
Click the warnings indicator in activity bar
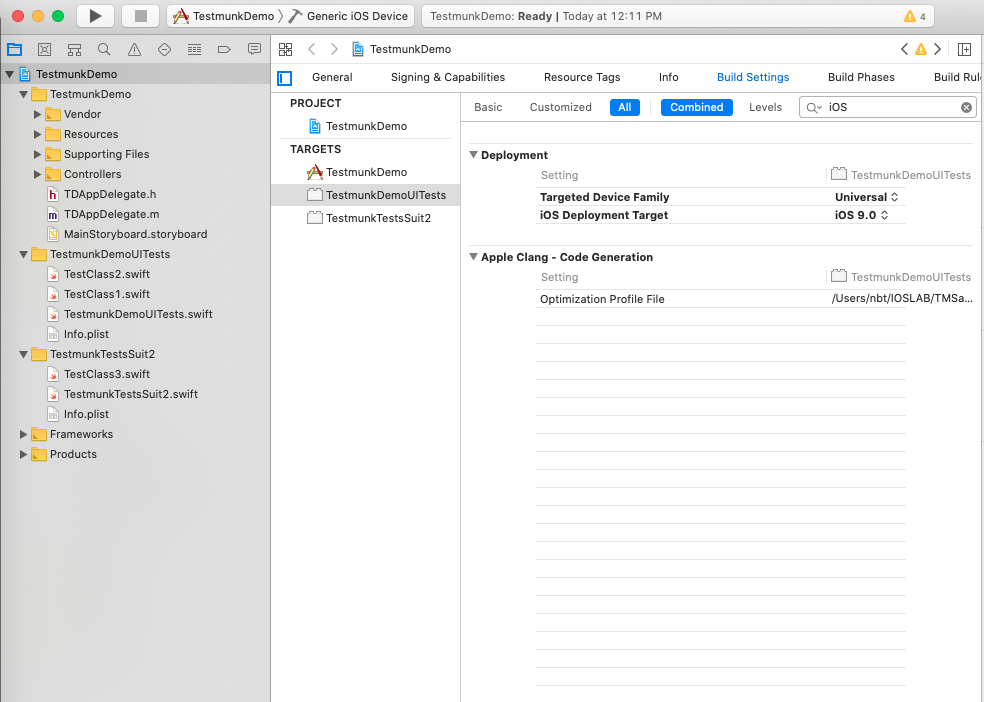pos(915,16)
